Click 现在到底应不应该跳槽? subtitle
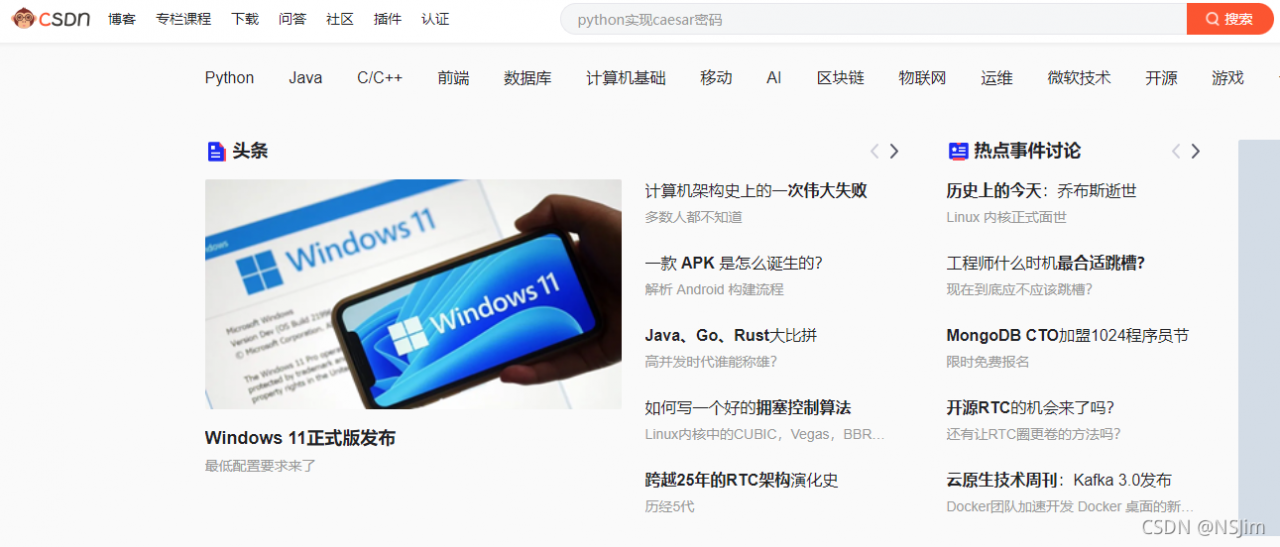This screenshot has width=1280, height=547. (x=1019, y=290)
